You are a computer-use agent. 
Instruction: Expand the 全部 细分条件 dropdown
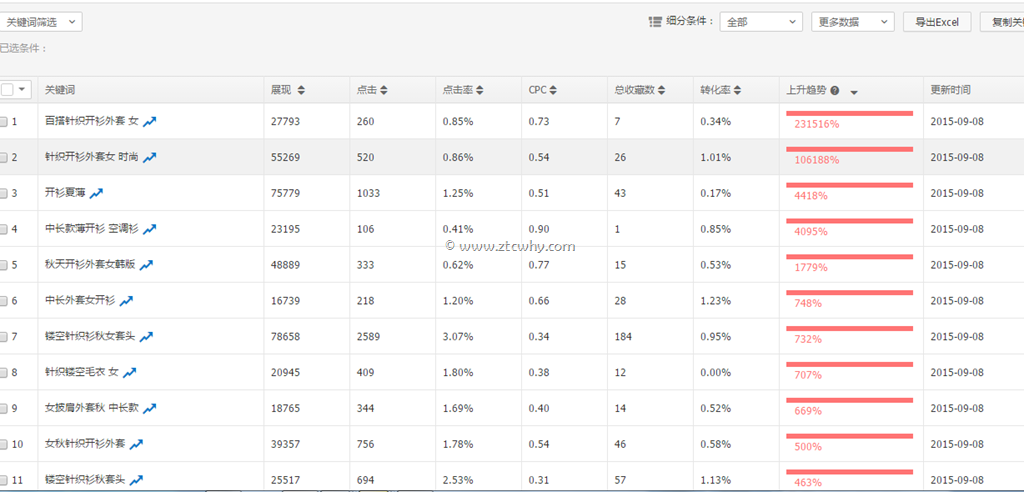[x=760, y=22]
